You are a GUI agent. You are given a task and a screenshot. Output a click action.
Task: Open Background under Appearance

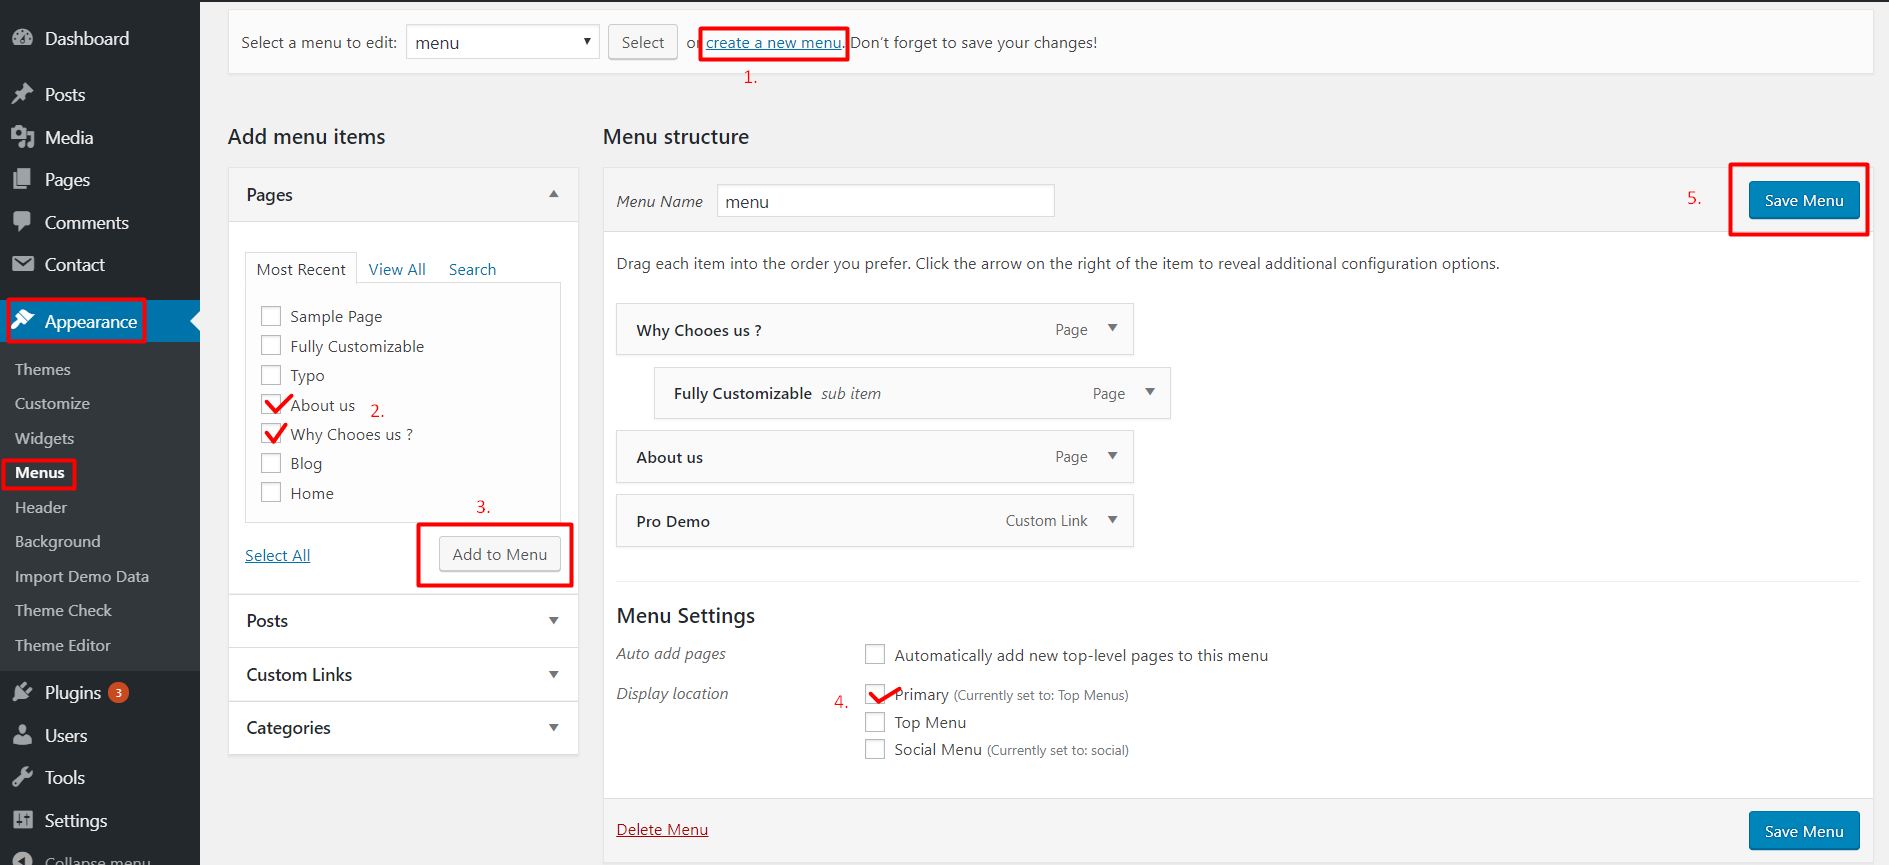point(58,541)
